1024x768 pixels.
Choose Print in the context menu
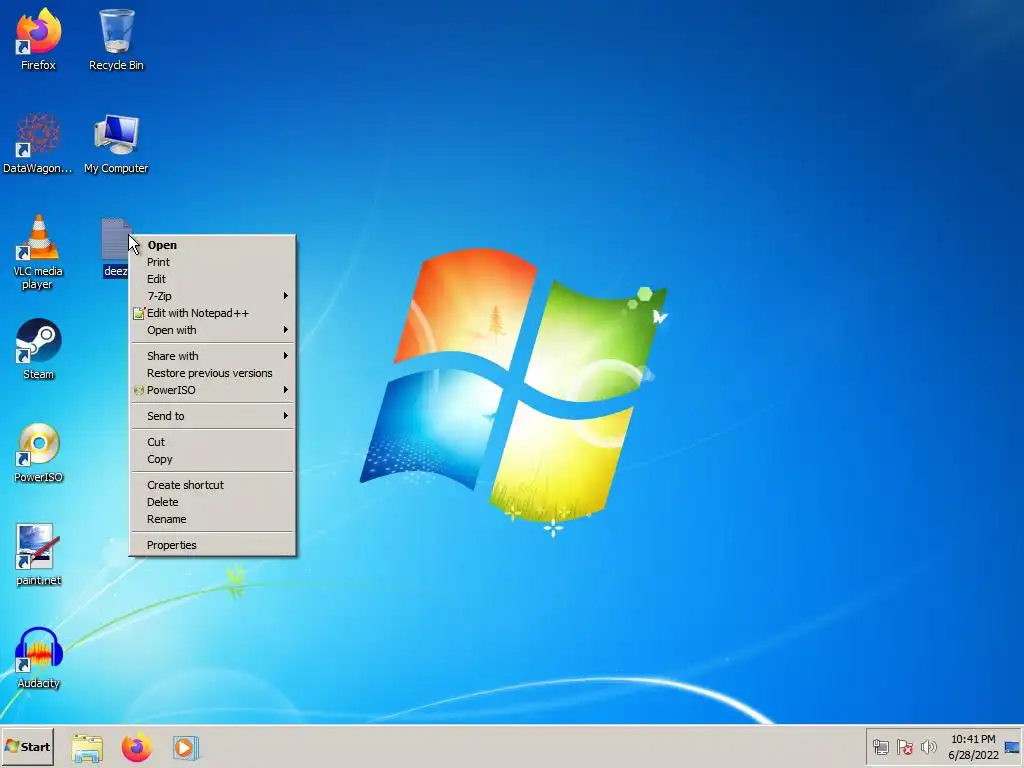212,262
